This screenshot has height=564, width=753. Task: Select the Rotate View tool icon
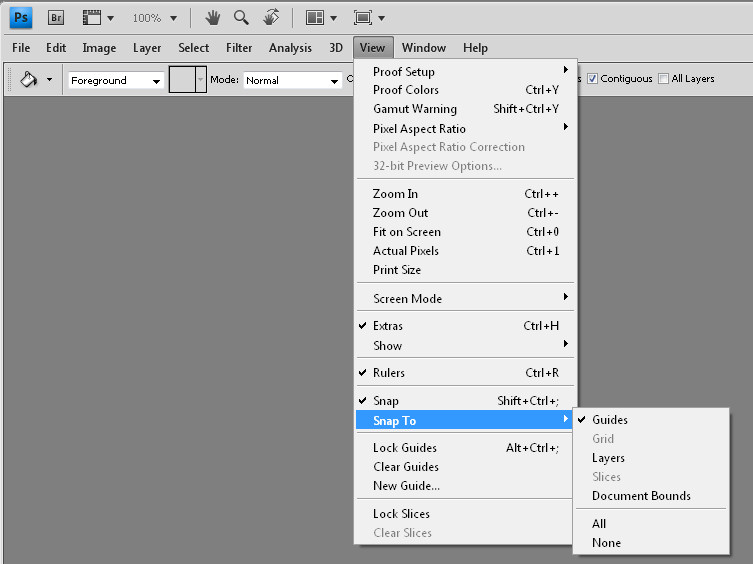coord(271,18)
